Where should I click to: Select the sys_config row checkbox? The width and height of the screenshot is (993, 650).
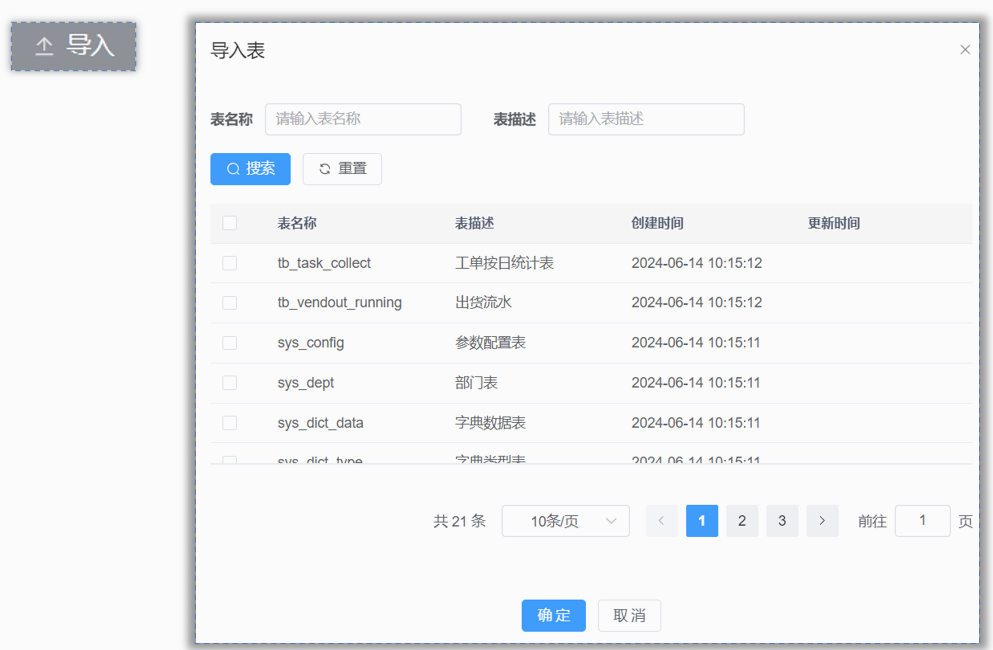click(230, 343)
